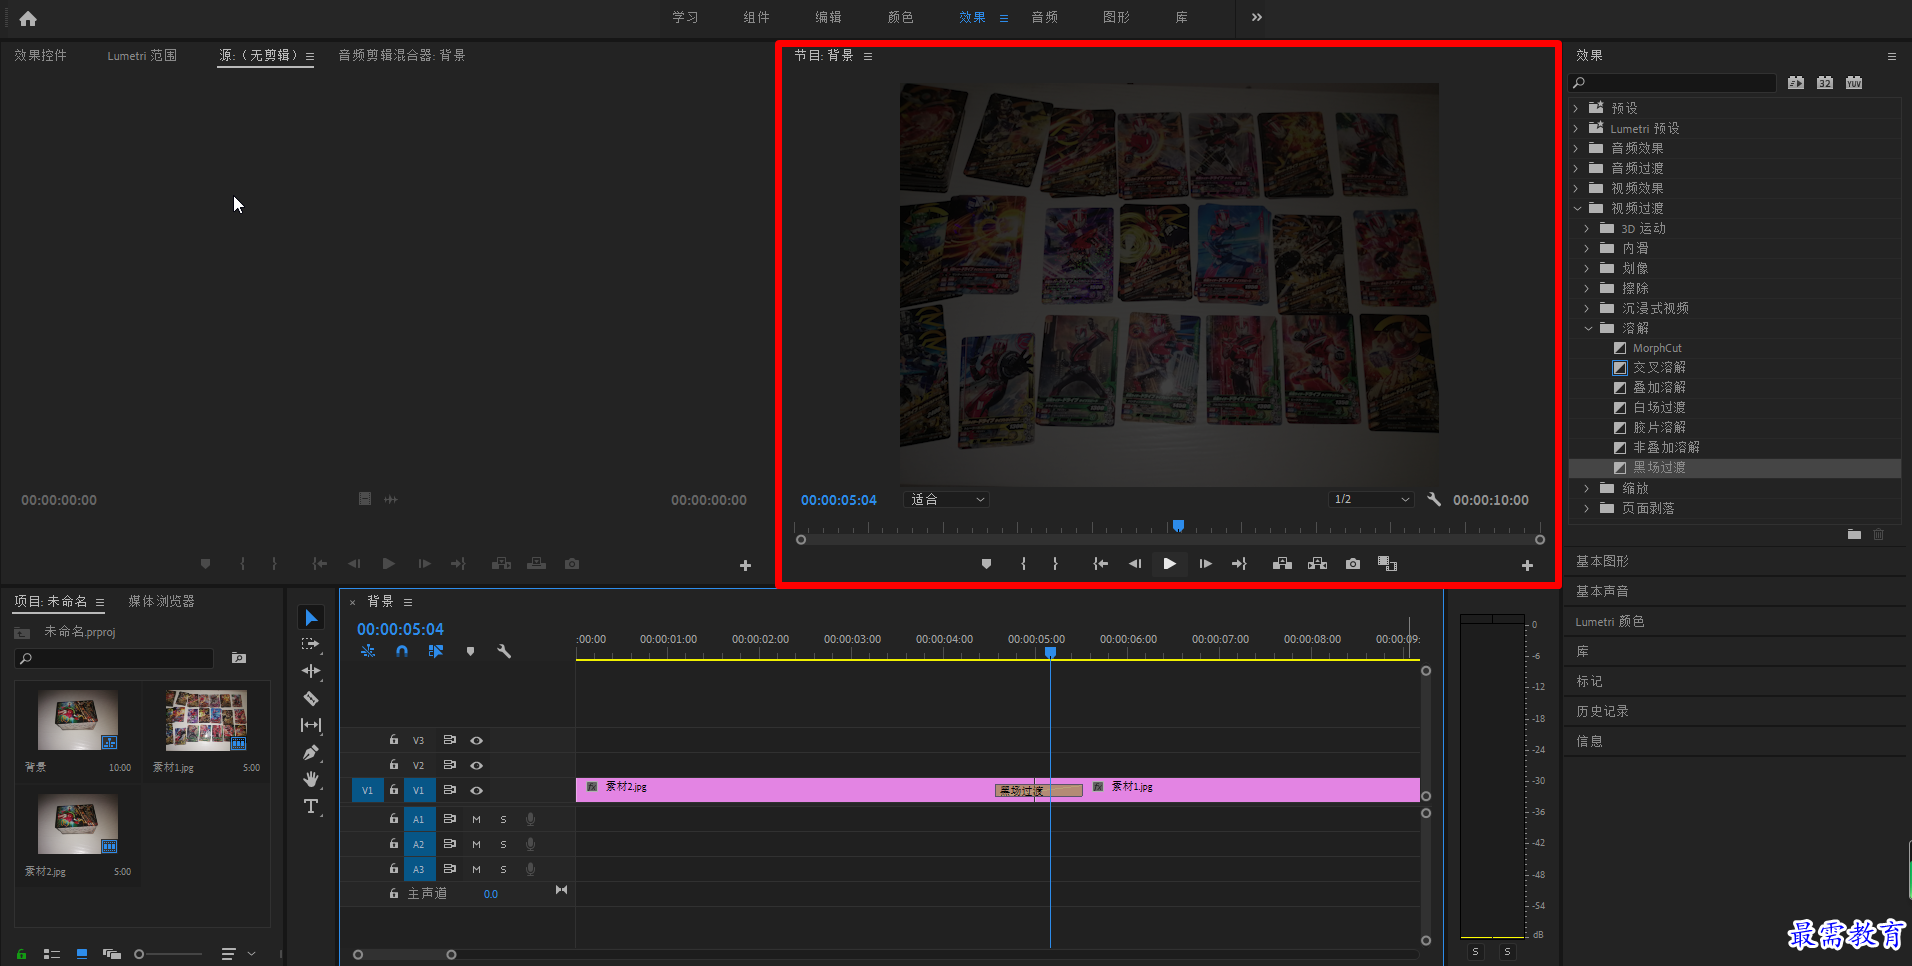Expand the 3D 运动 folder

point(1587,228)
